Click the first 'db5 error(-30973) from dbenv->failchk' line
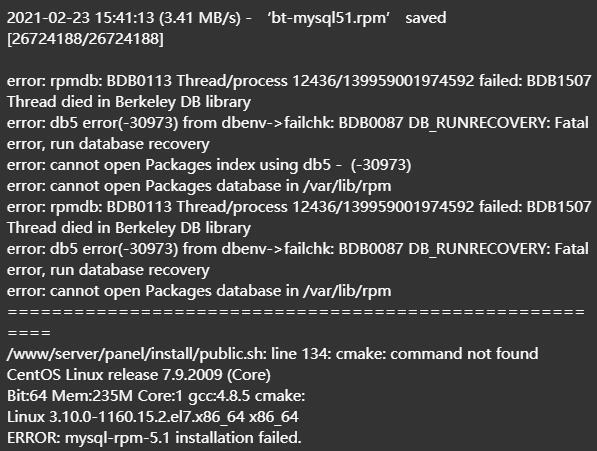The image size is (597, 451). click(x=298, y=123)
